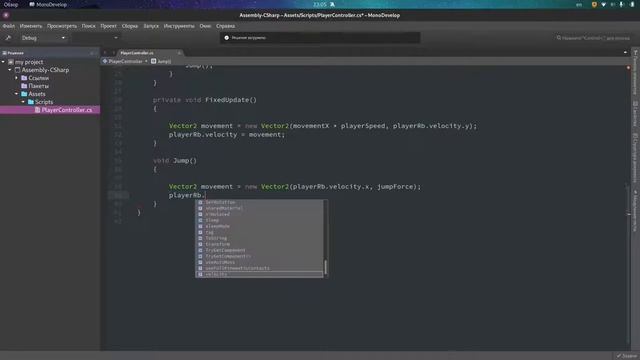Choose sharedMaterial in the autocomplete list
This screenshot has width=640, height=360.
[259, 208]
